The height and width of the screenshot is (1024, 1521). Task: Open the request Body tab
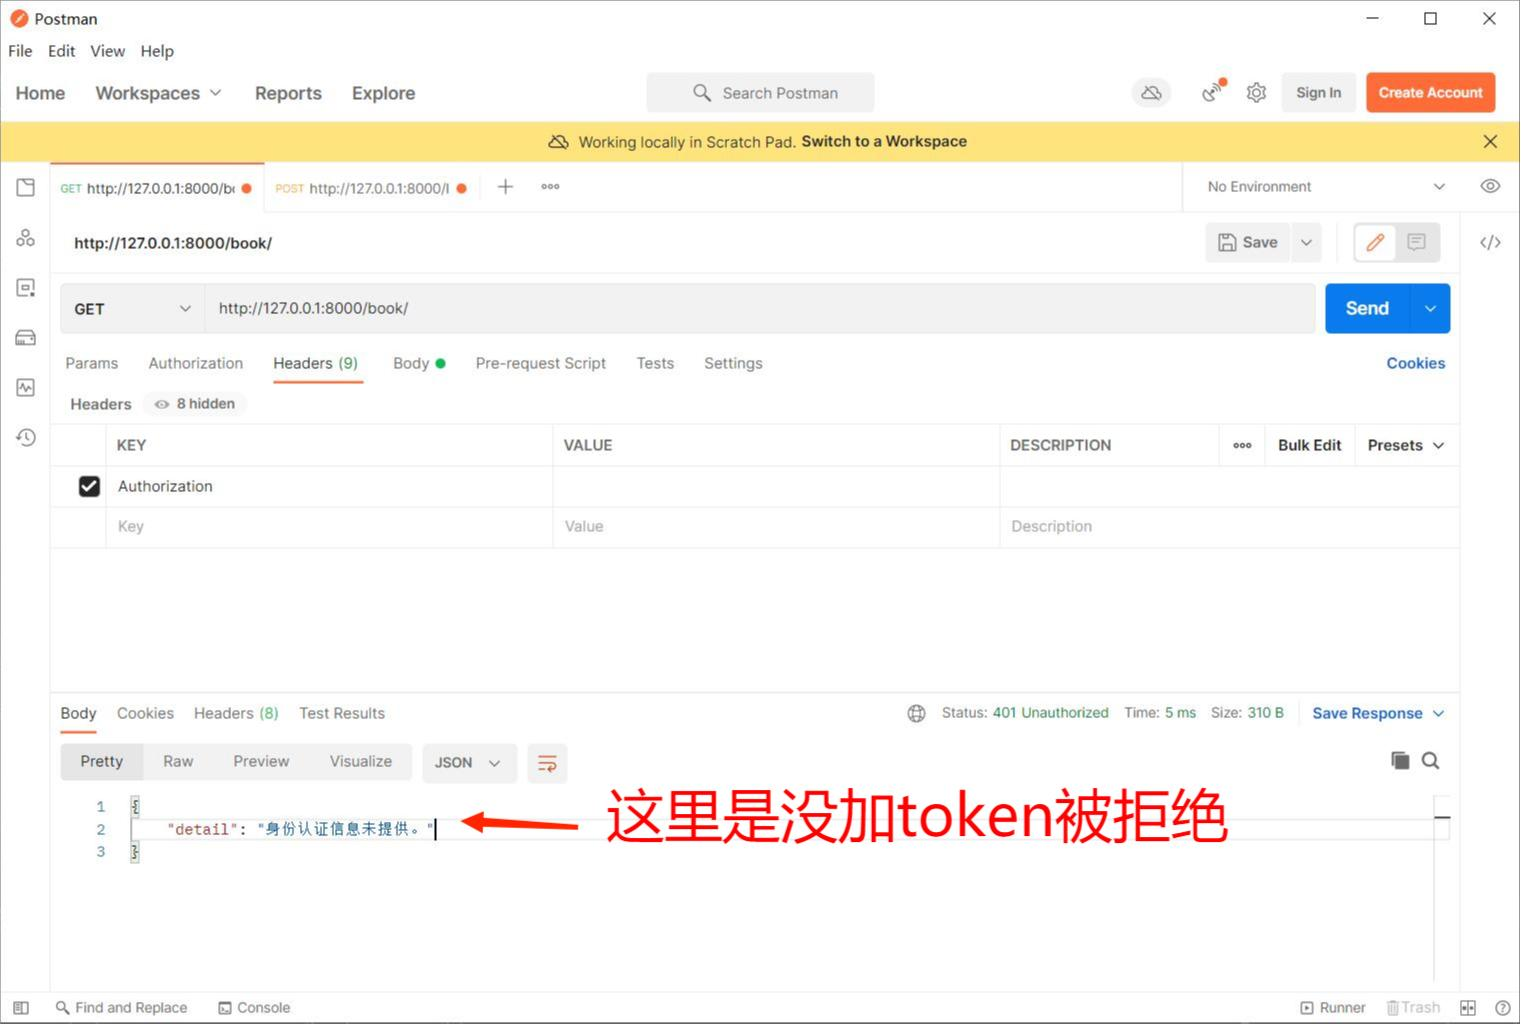pyautogui.click(x=419, y=363)
